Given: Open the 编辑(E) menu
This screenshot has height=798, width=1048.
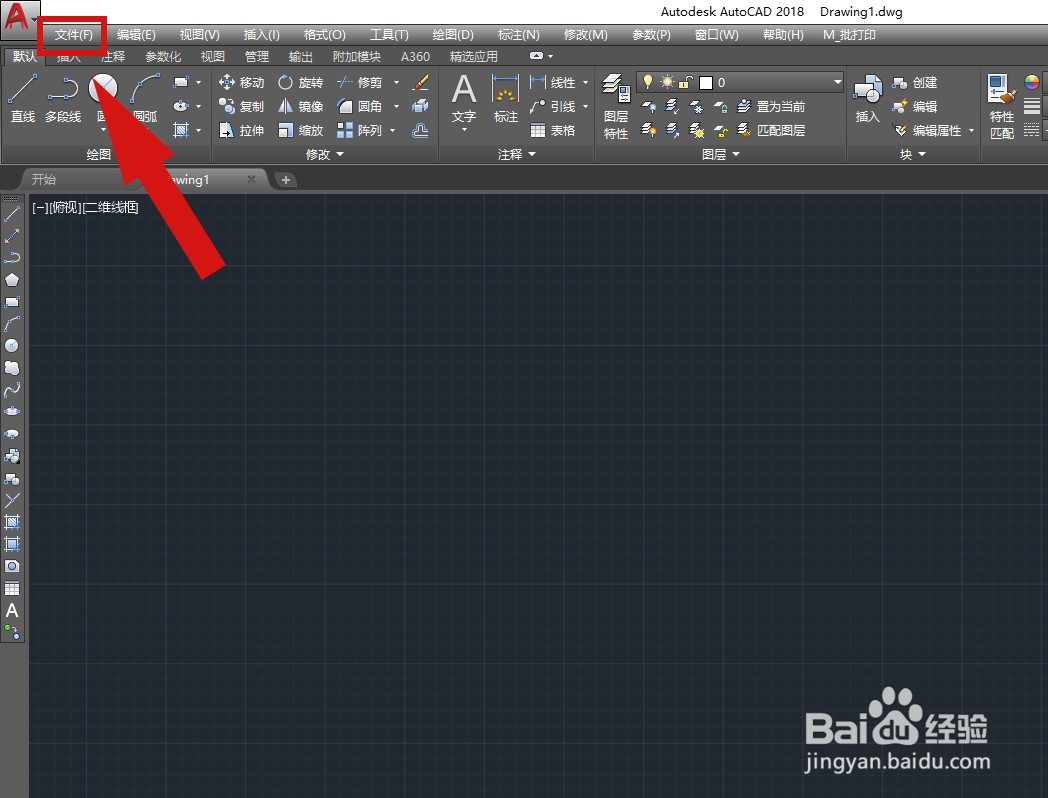Looking at the screenshot, I should (136, 35).
